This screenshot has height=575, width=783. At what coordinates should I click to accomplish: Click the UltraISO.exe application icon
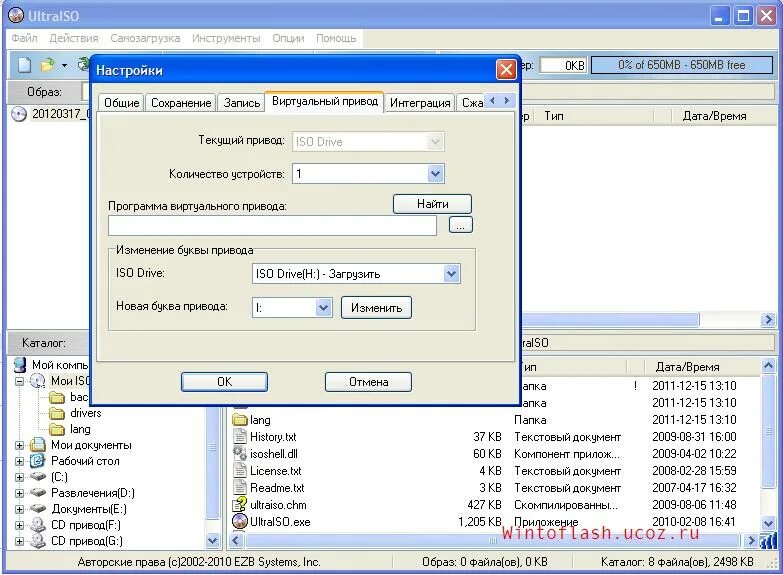tap(240, 522)
